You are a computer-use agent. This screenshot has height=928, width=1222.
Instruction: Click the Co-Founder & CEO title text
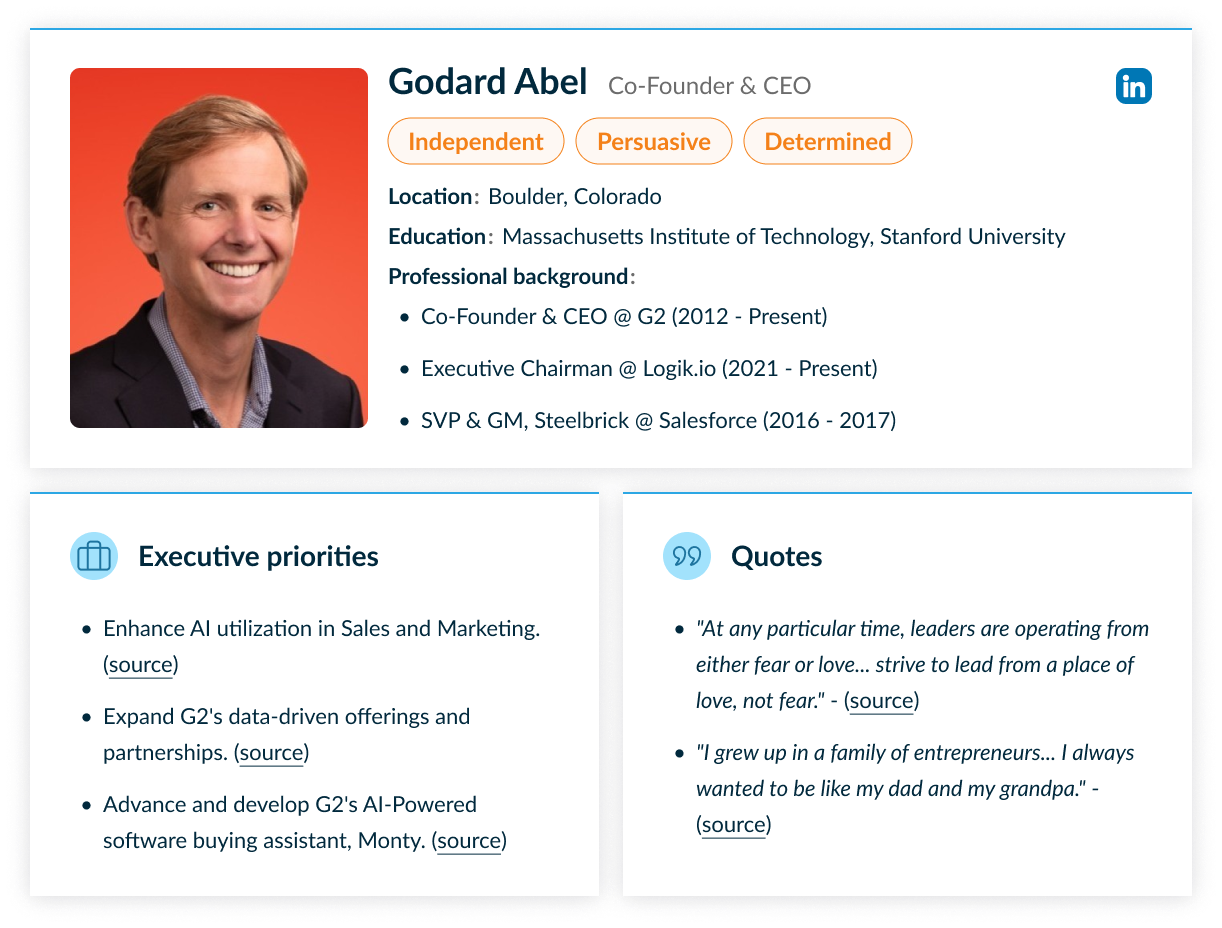pos(710,86)
